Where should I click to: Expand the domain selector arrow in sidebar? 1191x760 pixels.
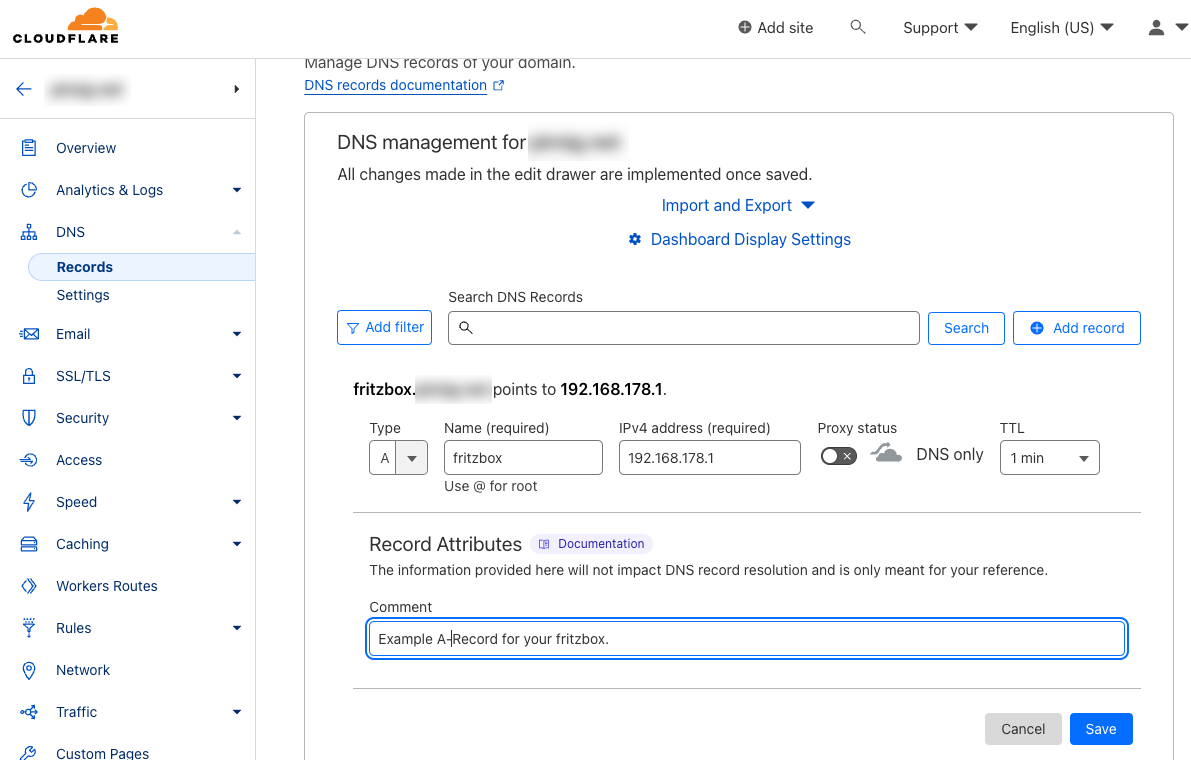click(236, 89)
